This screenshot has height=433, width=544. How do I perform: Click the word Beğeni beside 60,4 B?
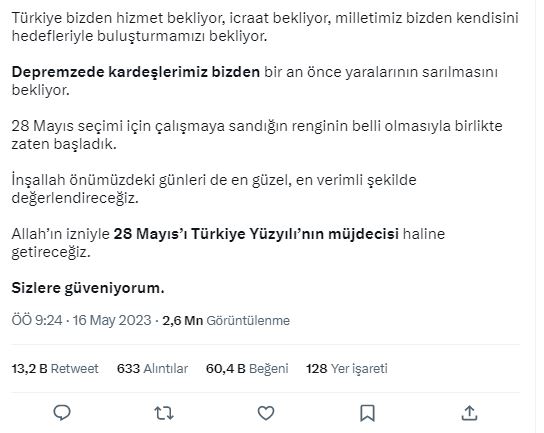[269, 369]
